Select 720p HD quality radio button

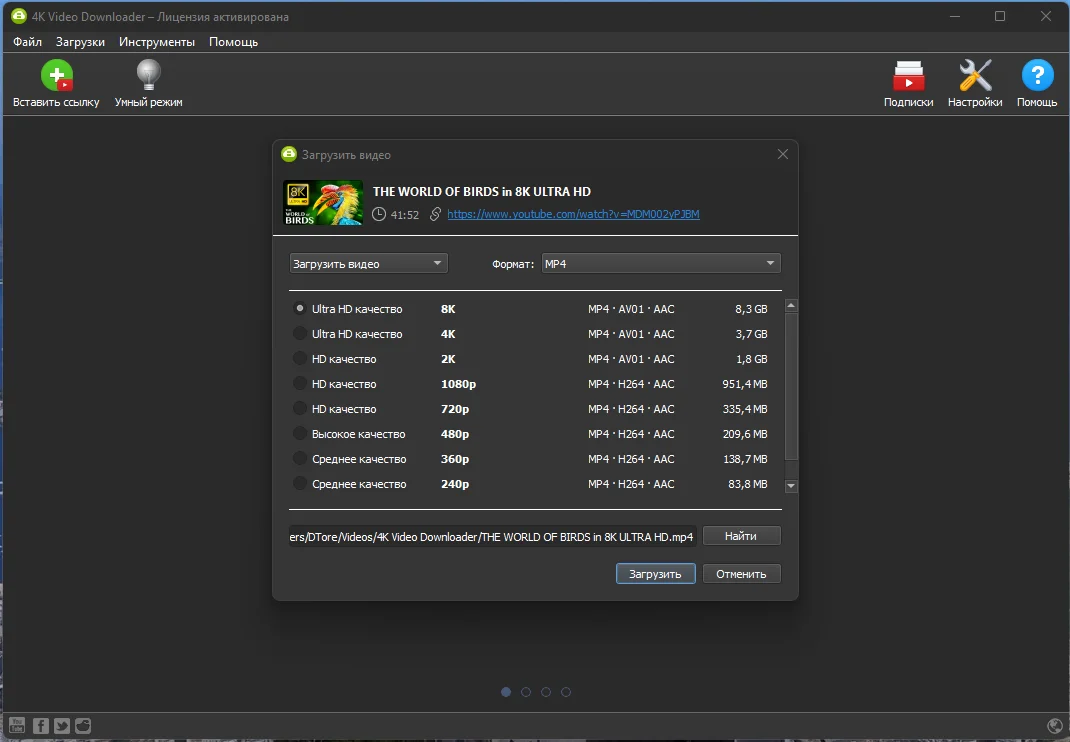300,409
